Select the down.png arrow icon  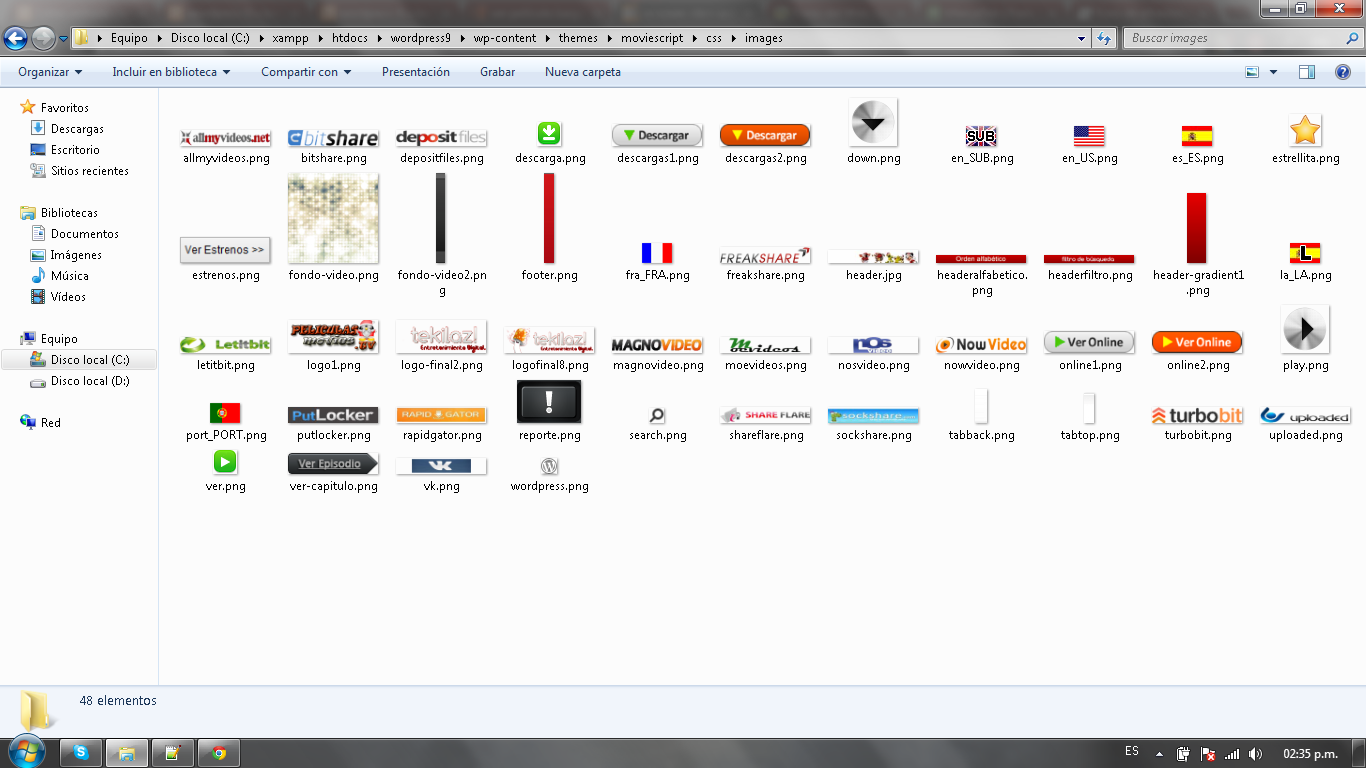click(x=873, y=123)
